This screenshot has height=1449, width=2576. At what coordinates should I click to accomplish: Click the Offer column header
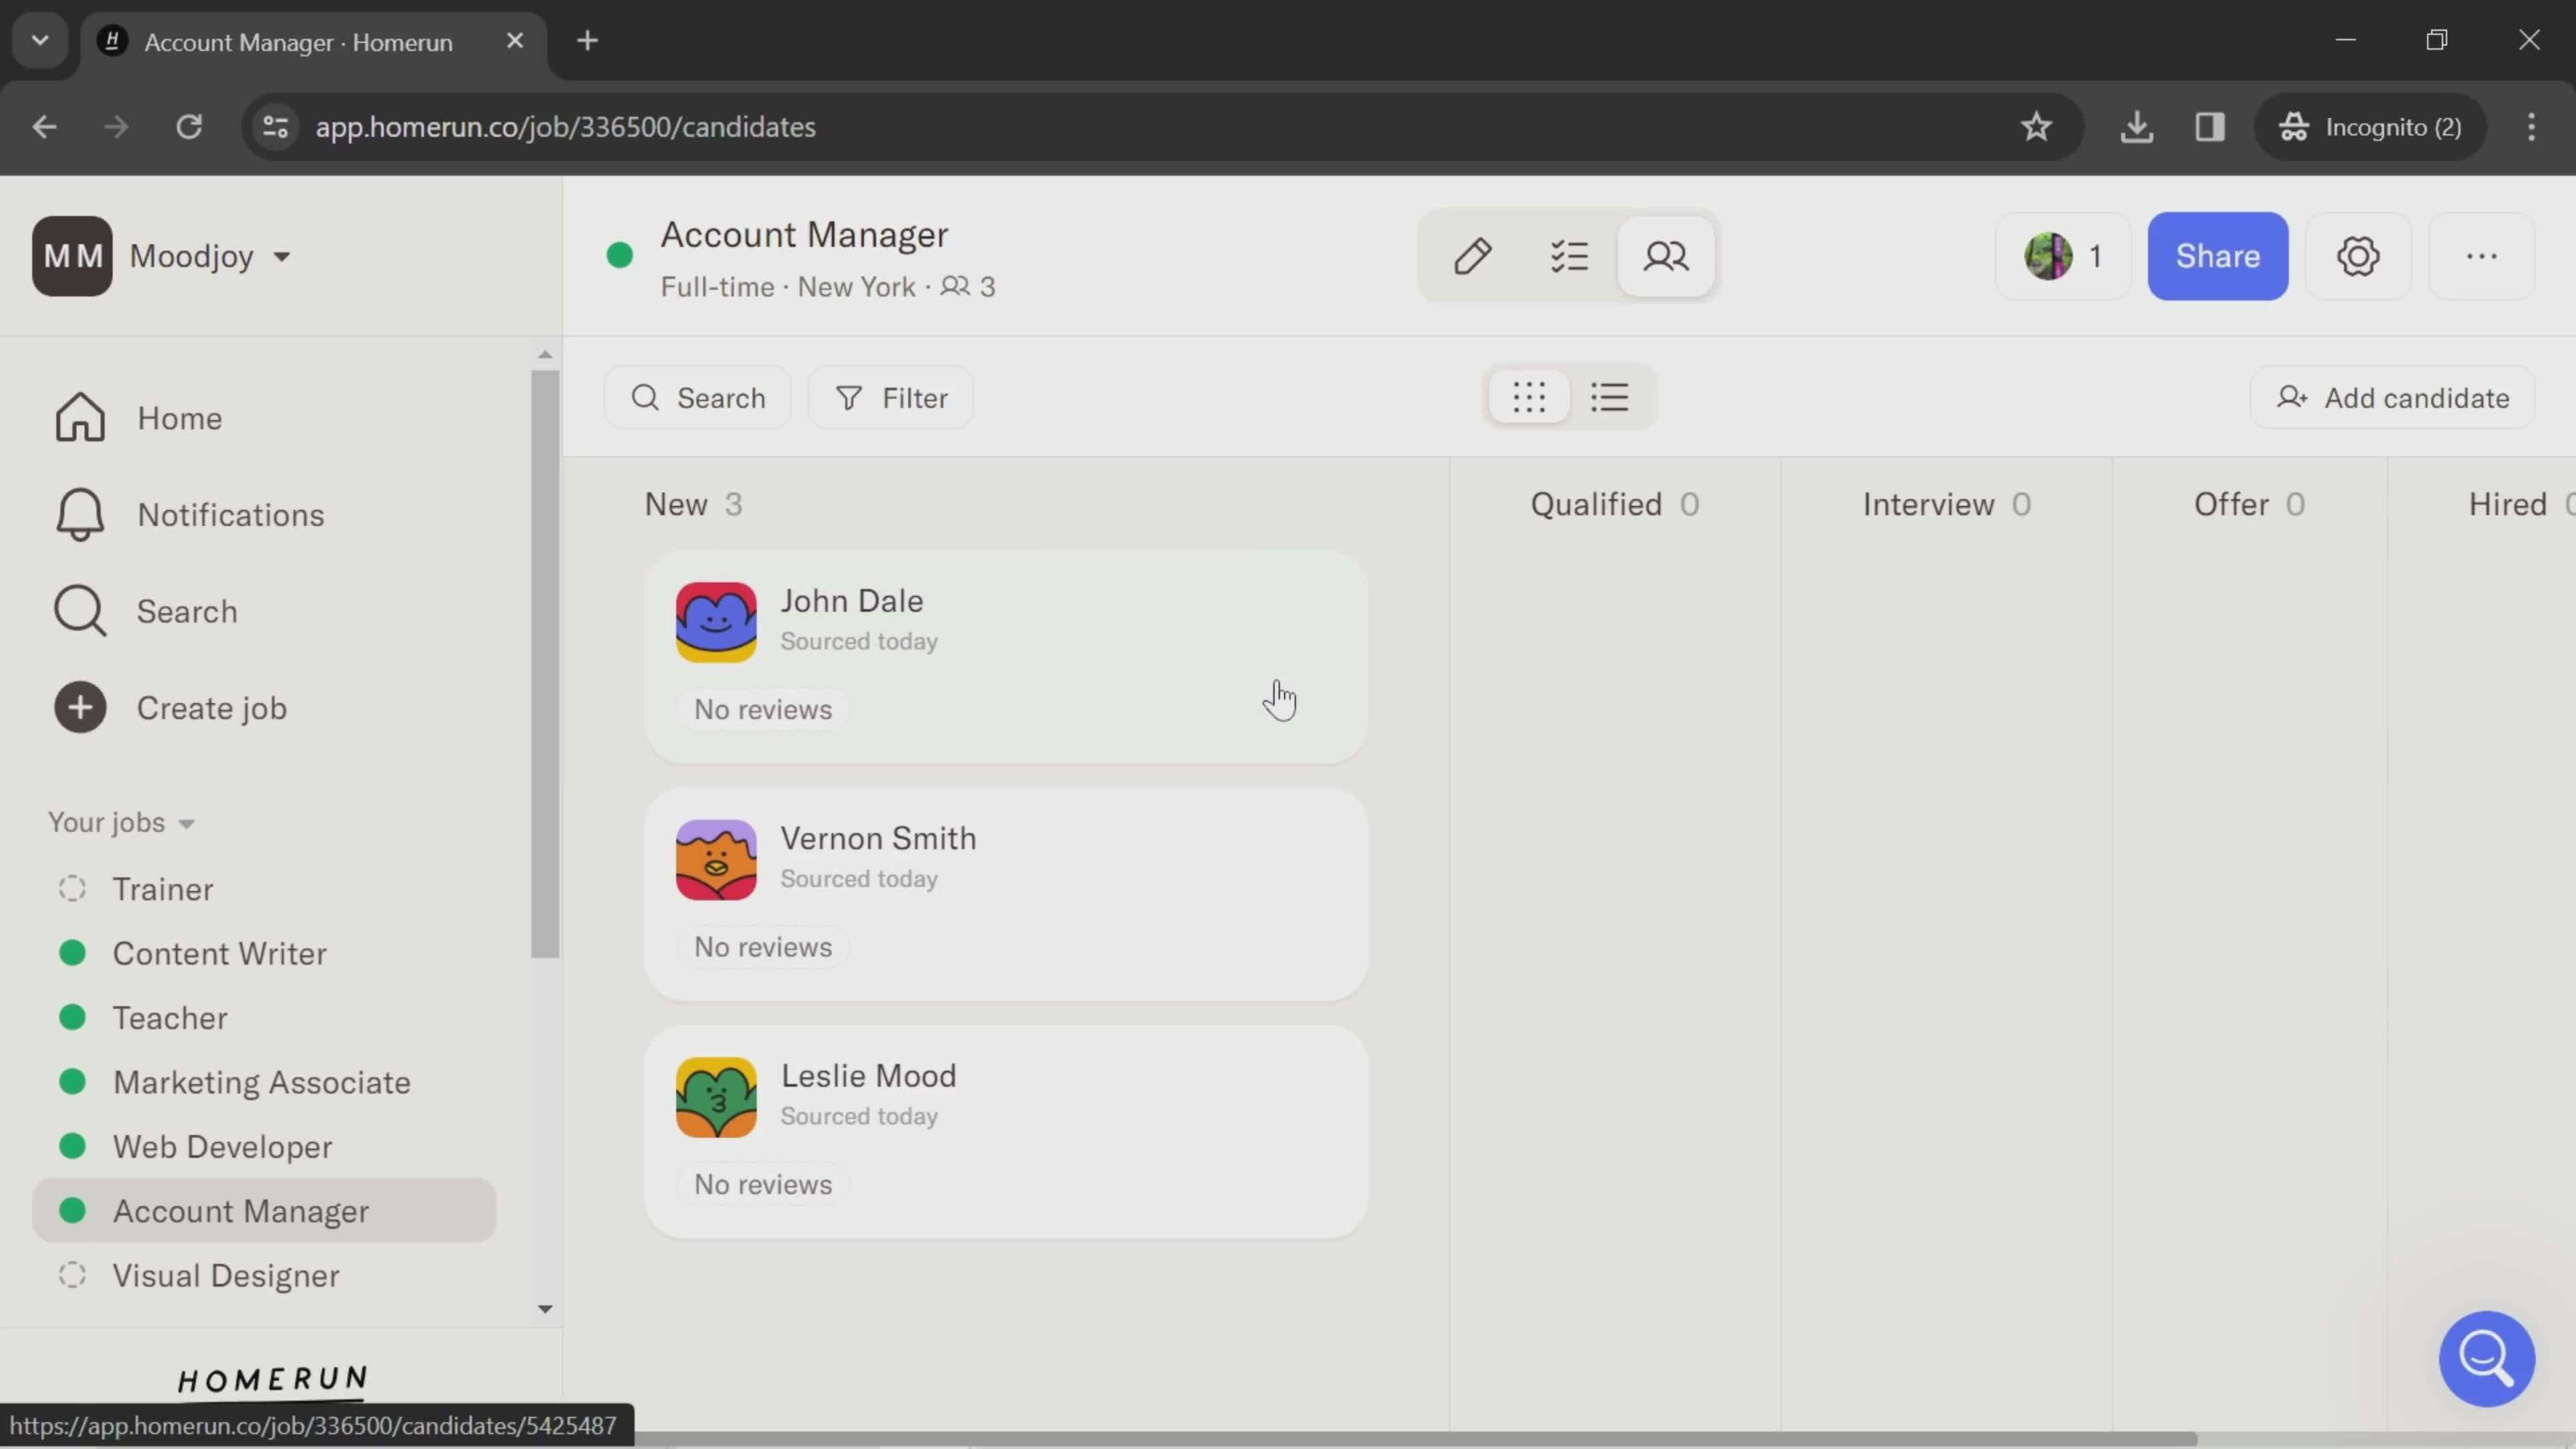[2249, 504]
